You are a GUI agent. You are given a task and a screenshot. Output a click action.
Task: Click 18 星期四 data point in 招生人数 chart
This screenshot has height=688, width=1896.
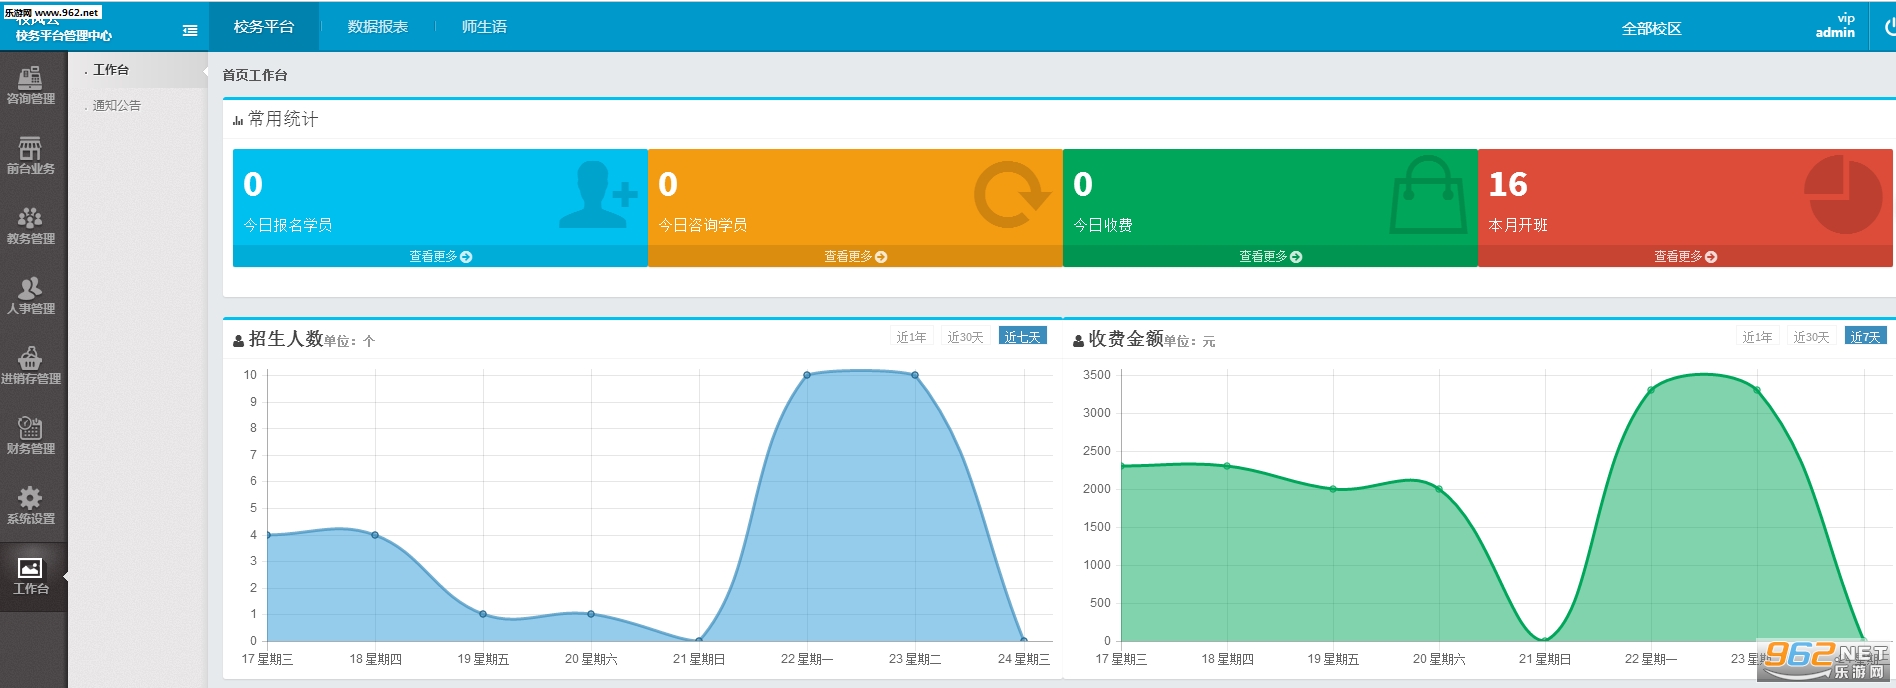[x=375, y=535]
